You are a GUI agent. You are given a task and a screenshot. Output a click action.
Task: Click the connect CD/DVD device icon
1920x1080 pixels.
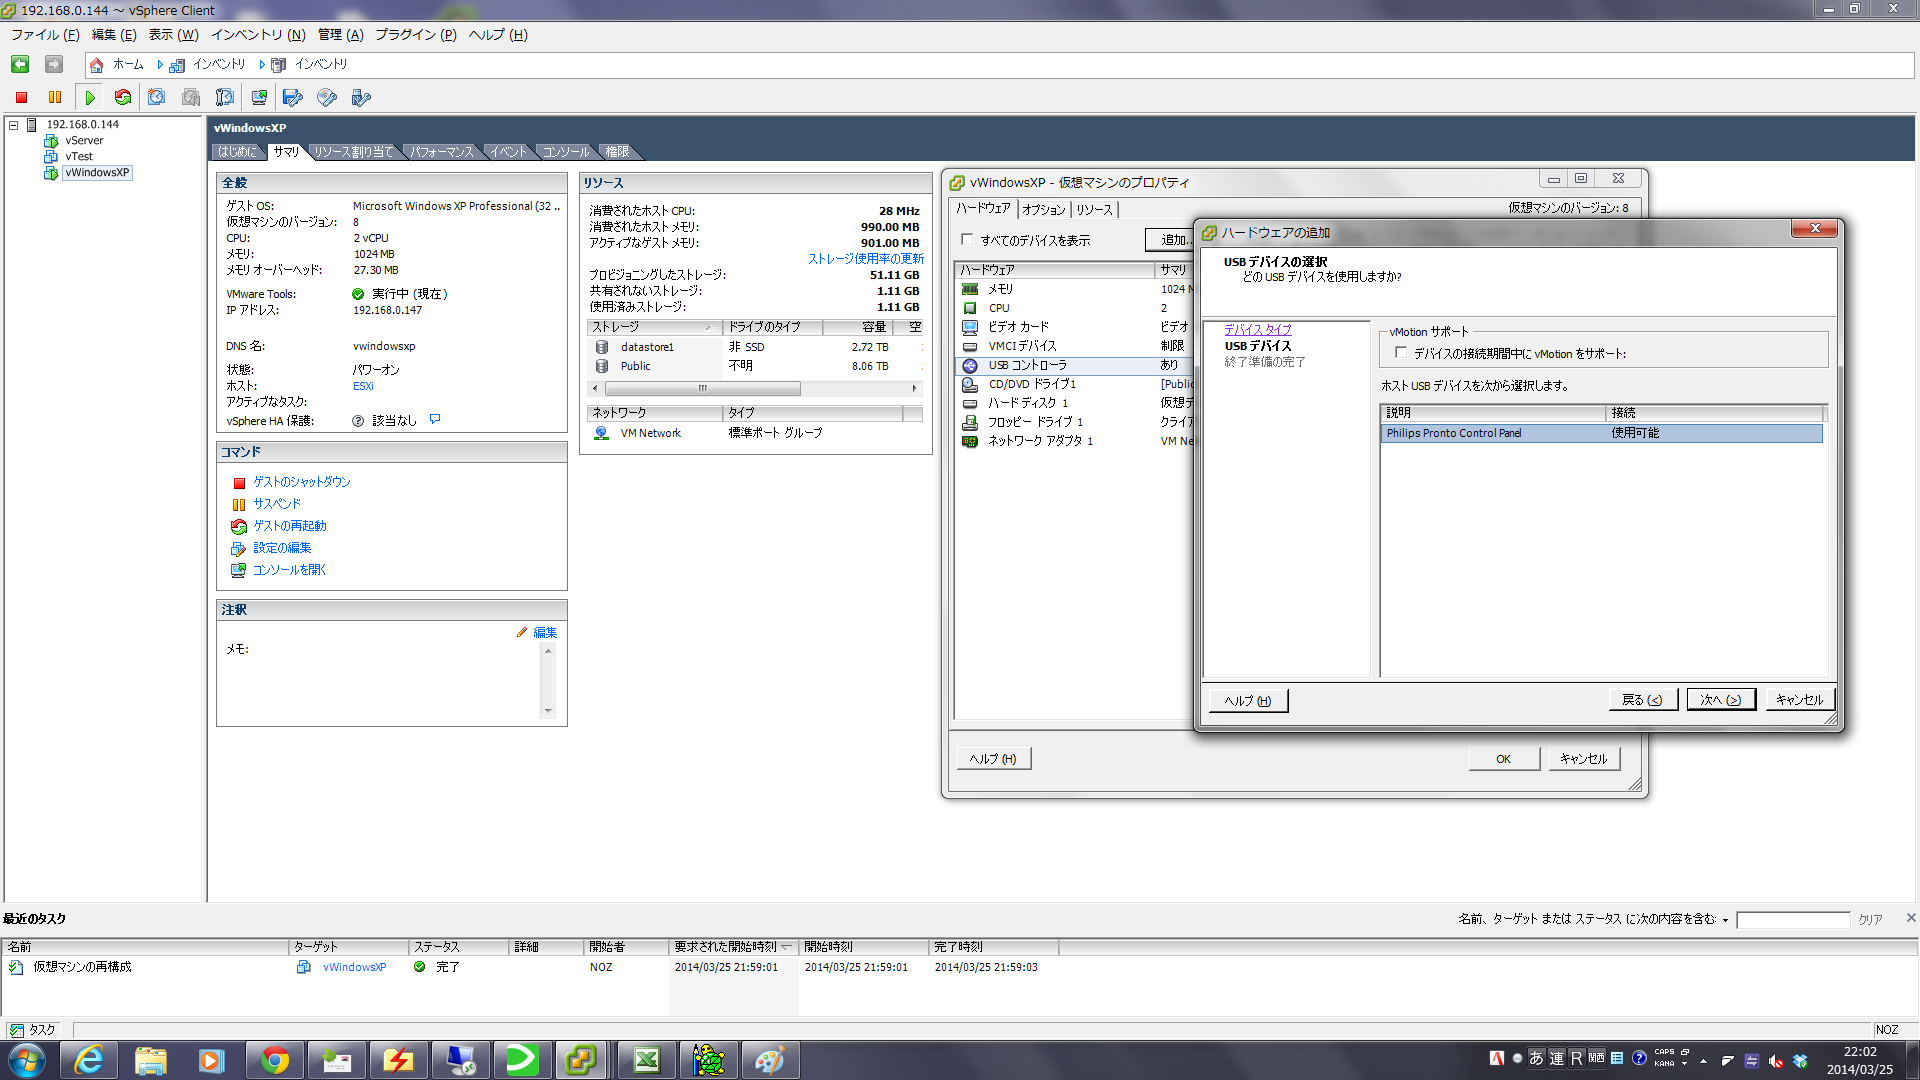(x=327, y=97)
